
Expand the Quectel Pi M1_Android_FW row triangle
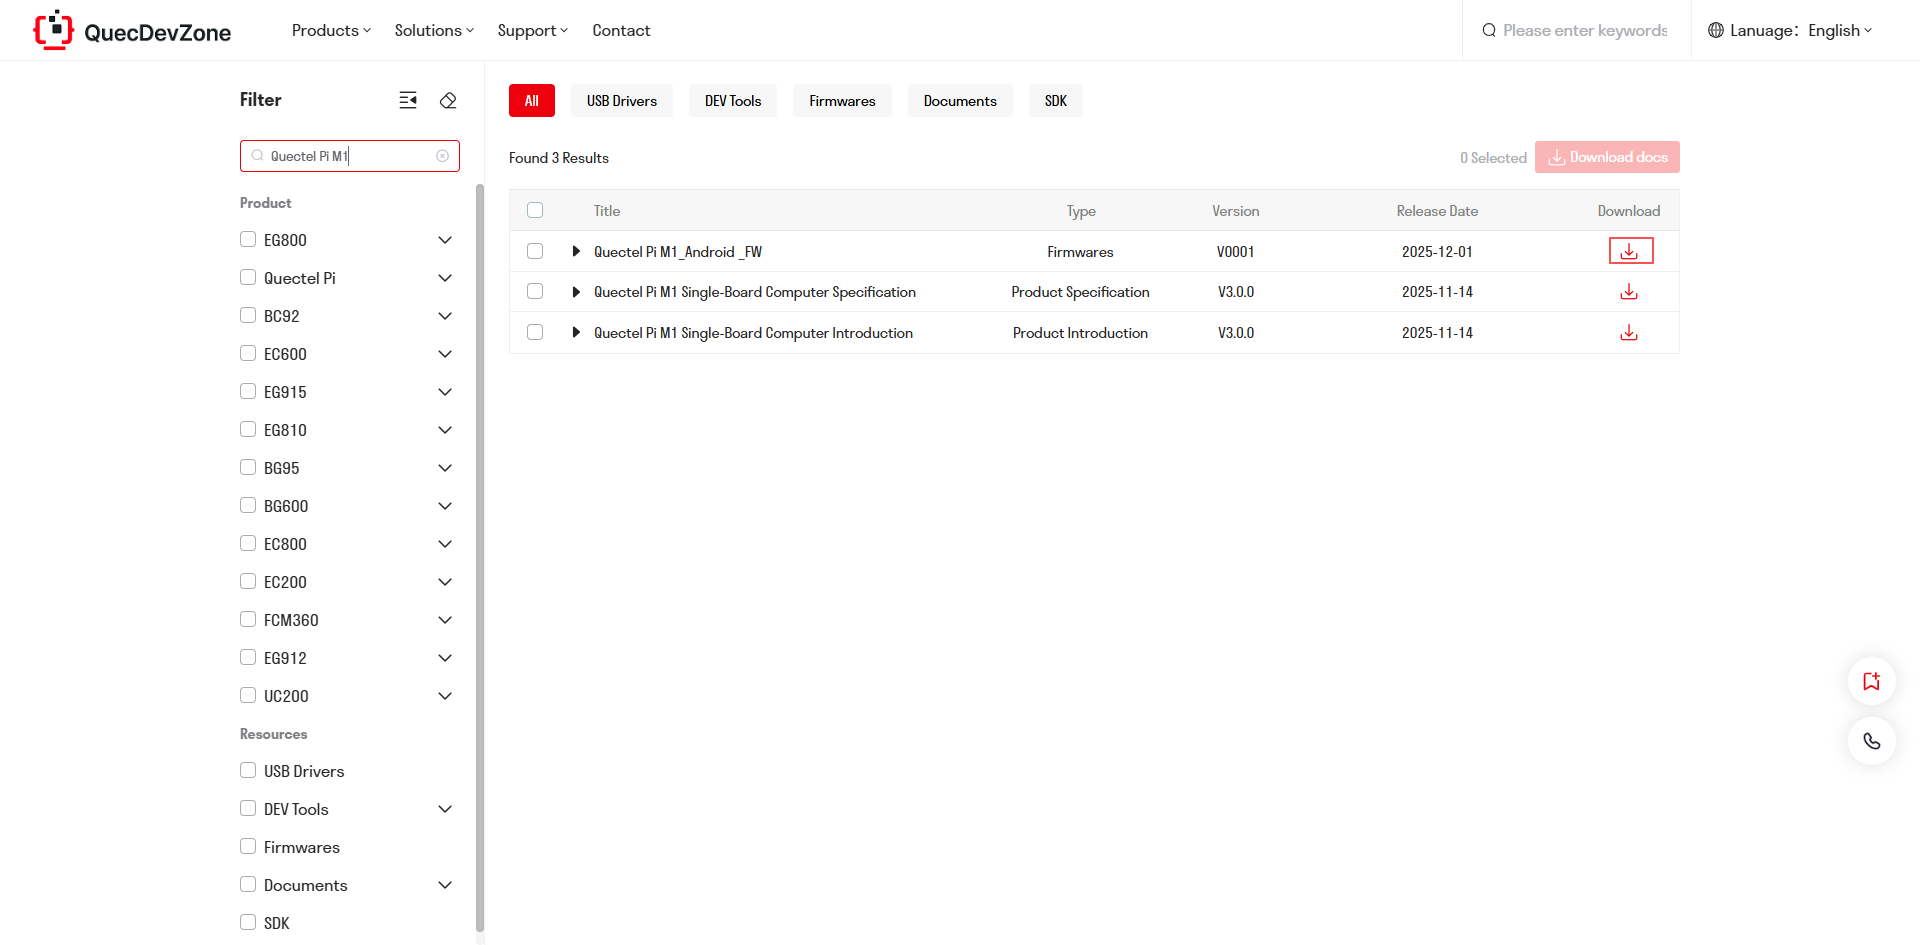pos(576,251)
